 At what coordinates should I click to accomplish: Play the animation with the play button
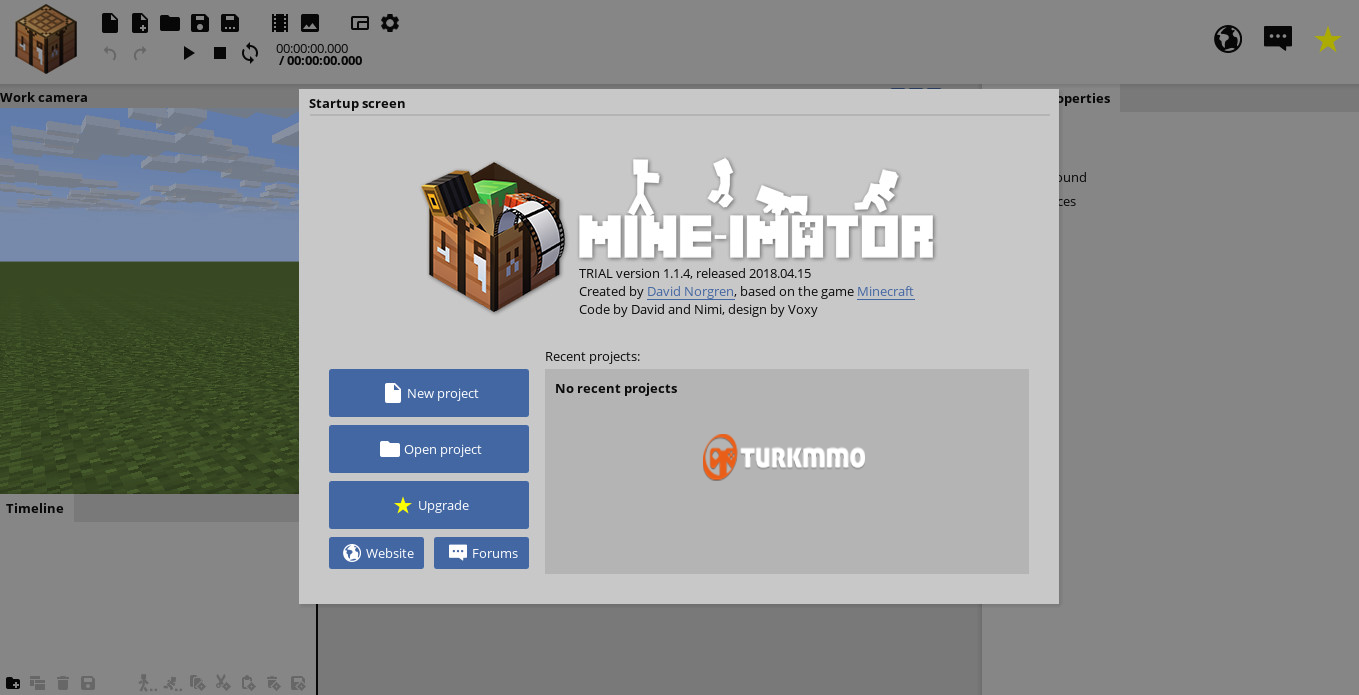(189, 53)
